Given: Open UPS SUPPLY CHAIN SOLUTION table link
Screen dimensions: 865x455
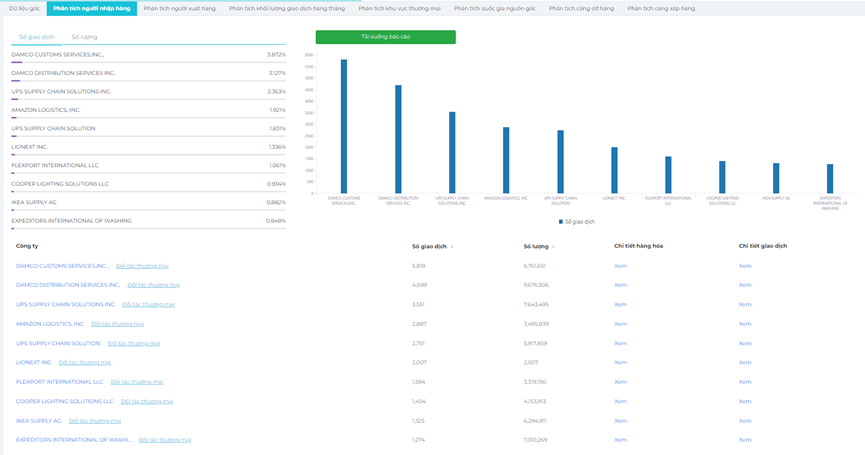Looking at the screenshot, I should coord(58,343).
